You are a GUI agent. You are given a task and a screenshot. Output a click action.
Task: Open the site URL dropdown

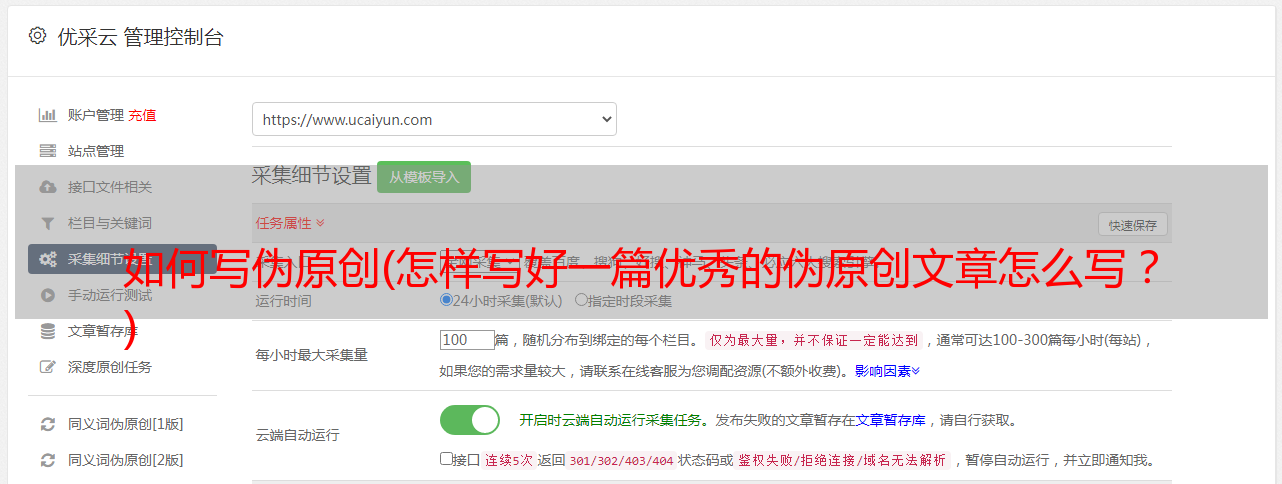coord(434,119)
